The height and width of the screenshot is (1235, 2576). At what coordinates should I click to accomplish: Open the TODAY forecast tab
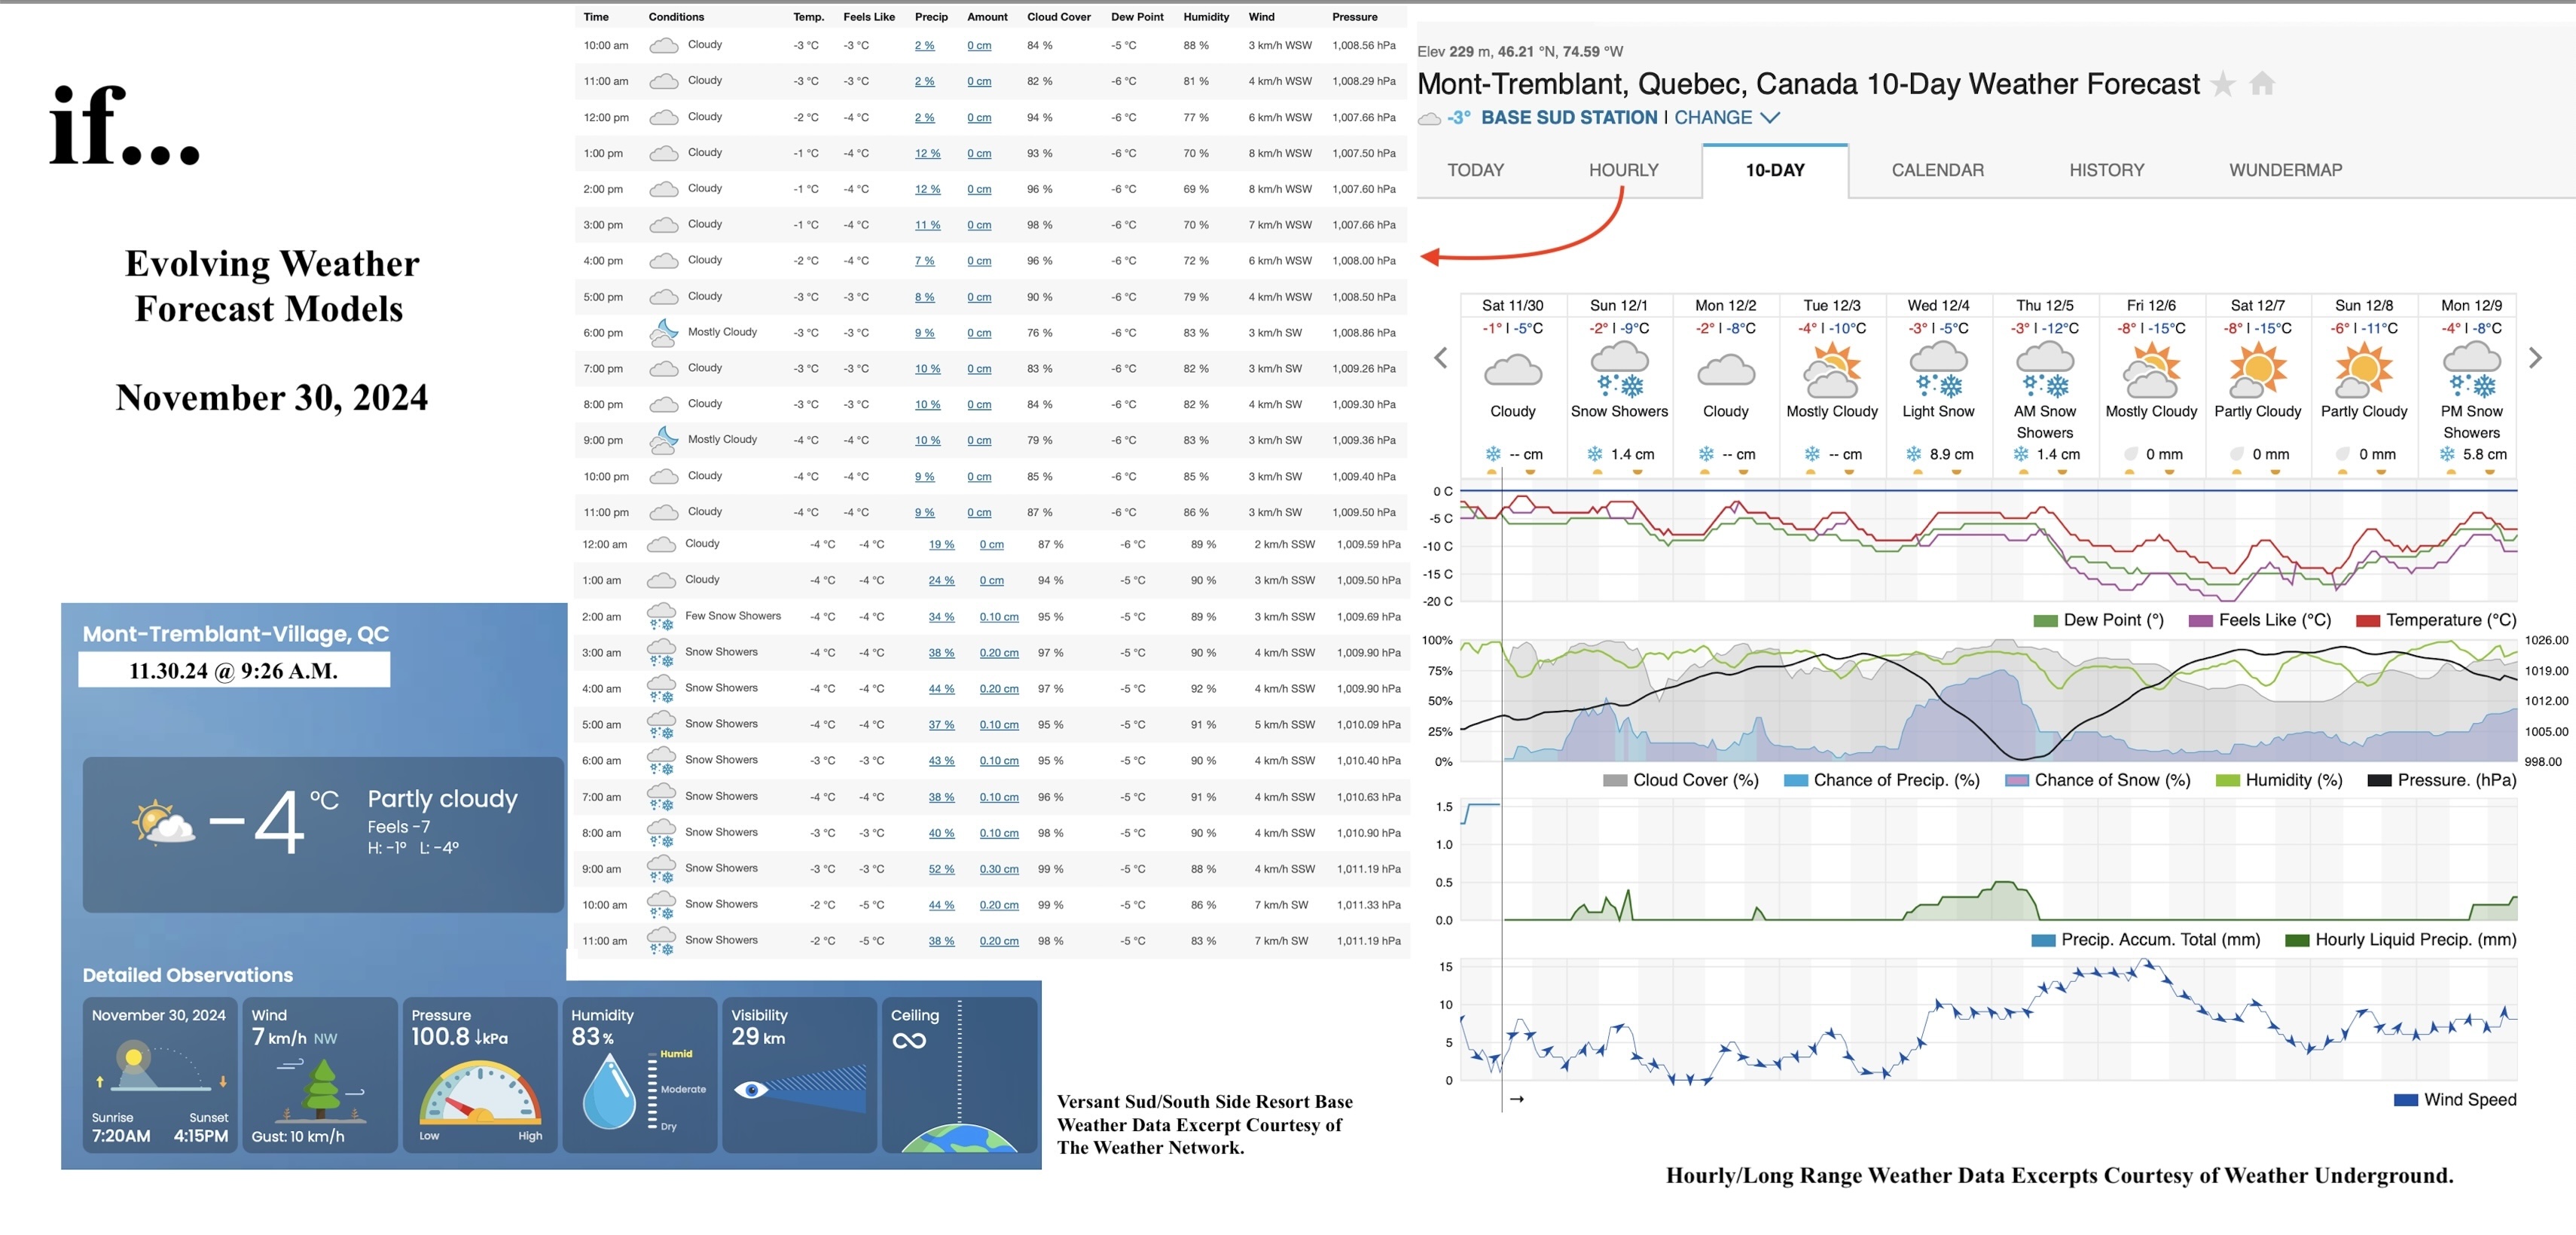[x=1475, y=170]
